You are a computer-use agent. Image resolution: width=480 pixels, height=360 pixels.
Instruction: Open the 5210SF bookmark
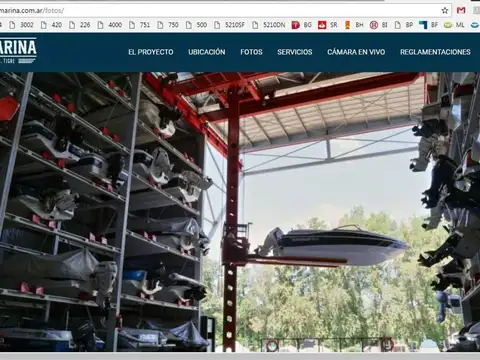pyautogui.click(x=229, y=25)
